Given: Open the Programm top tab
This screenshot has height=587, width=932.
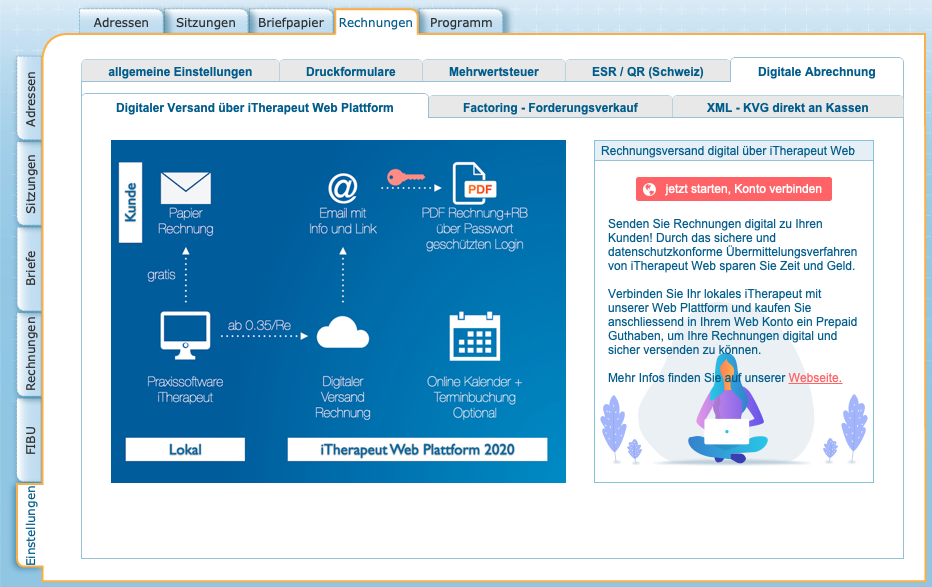Looking at the screenshot, I should click(x=461, y=23).
